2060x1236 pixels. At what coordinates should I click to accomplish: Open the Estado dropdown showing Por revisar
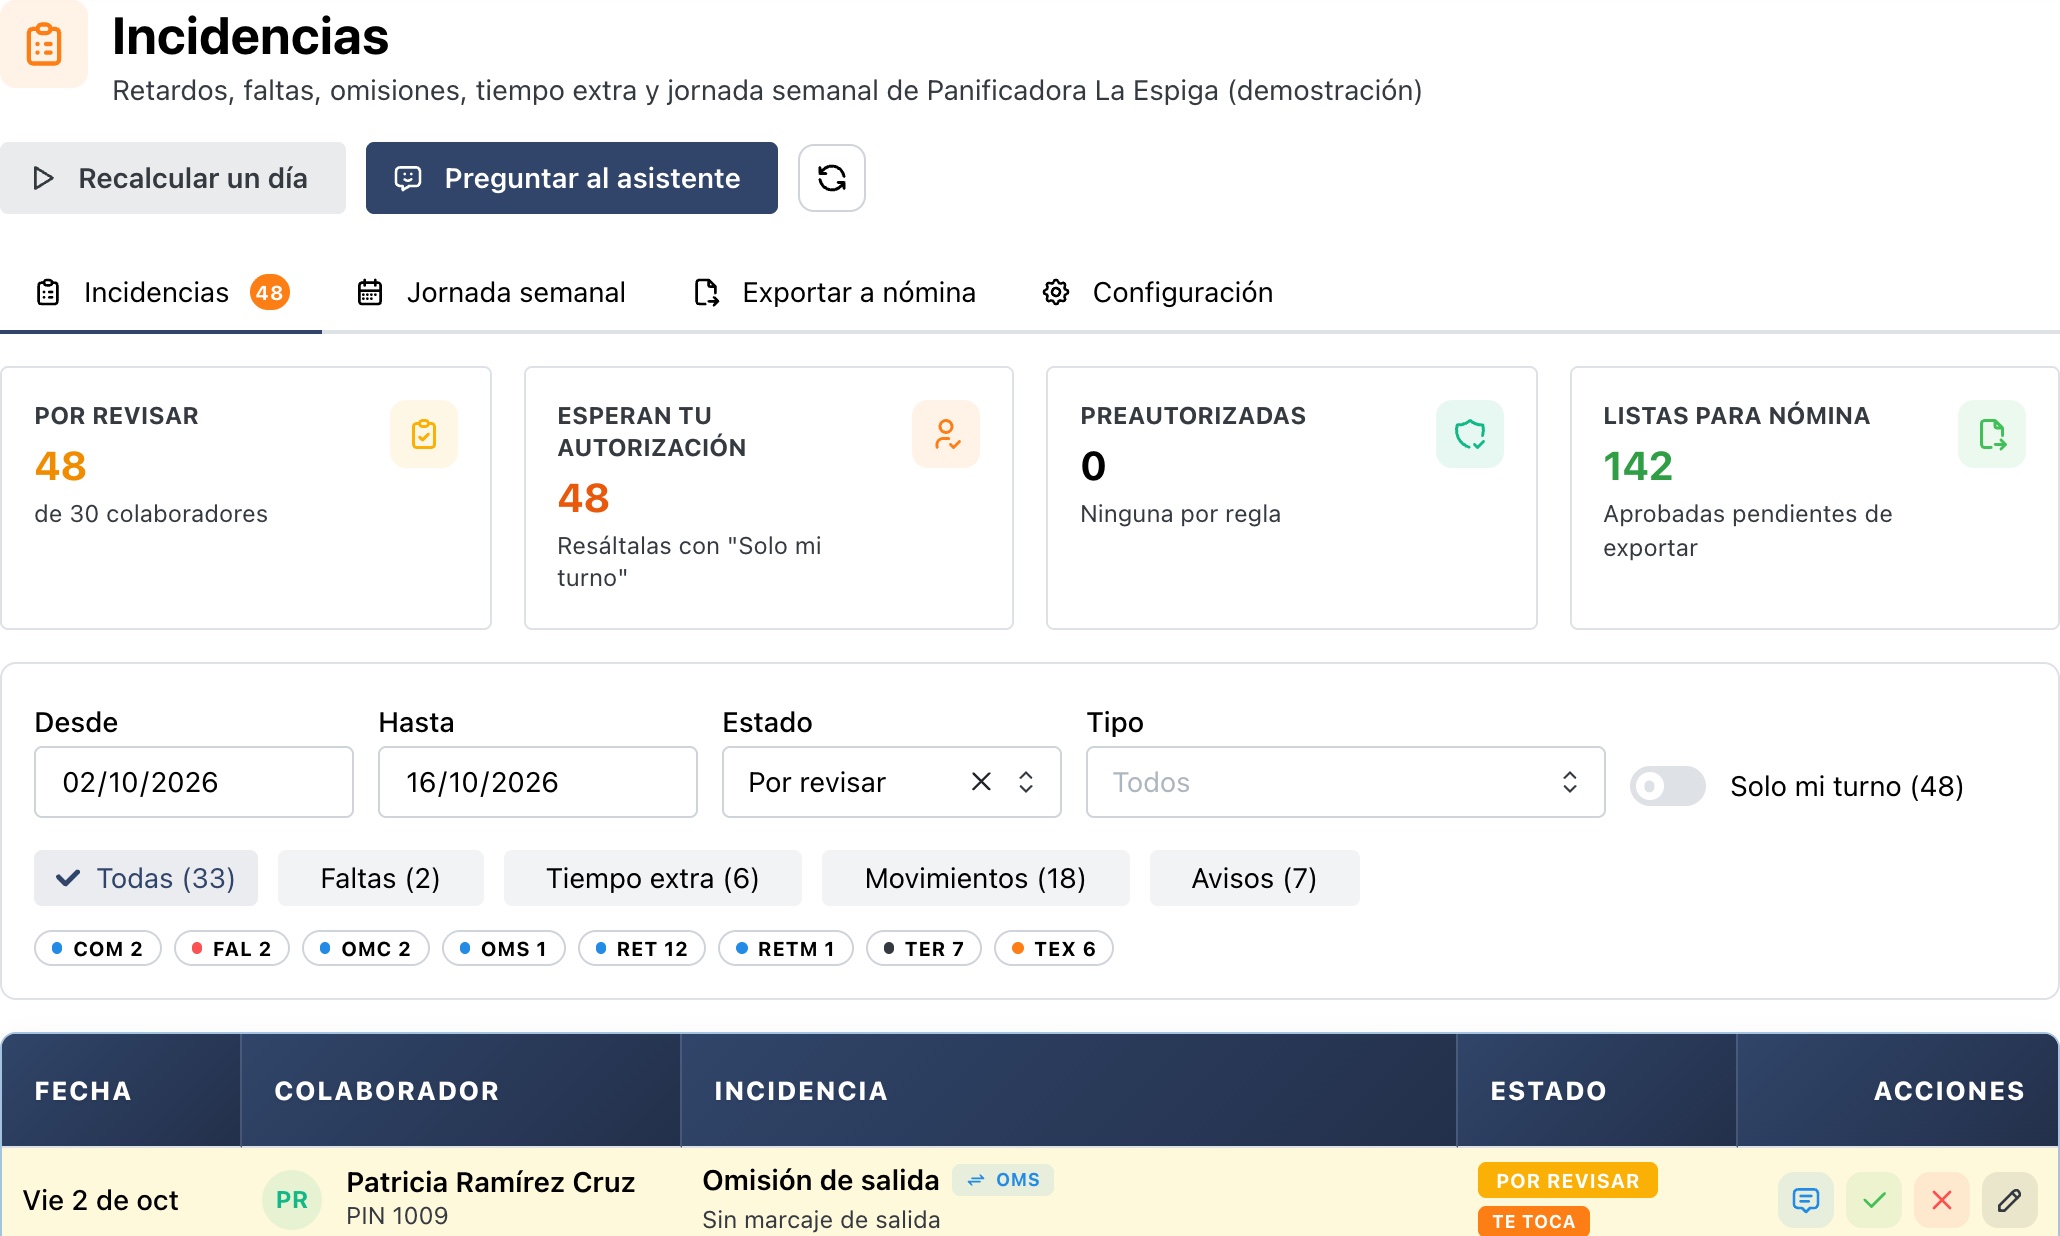892,782
